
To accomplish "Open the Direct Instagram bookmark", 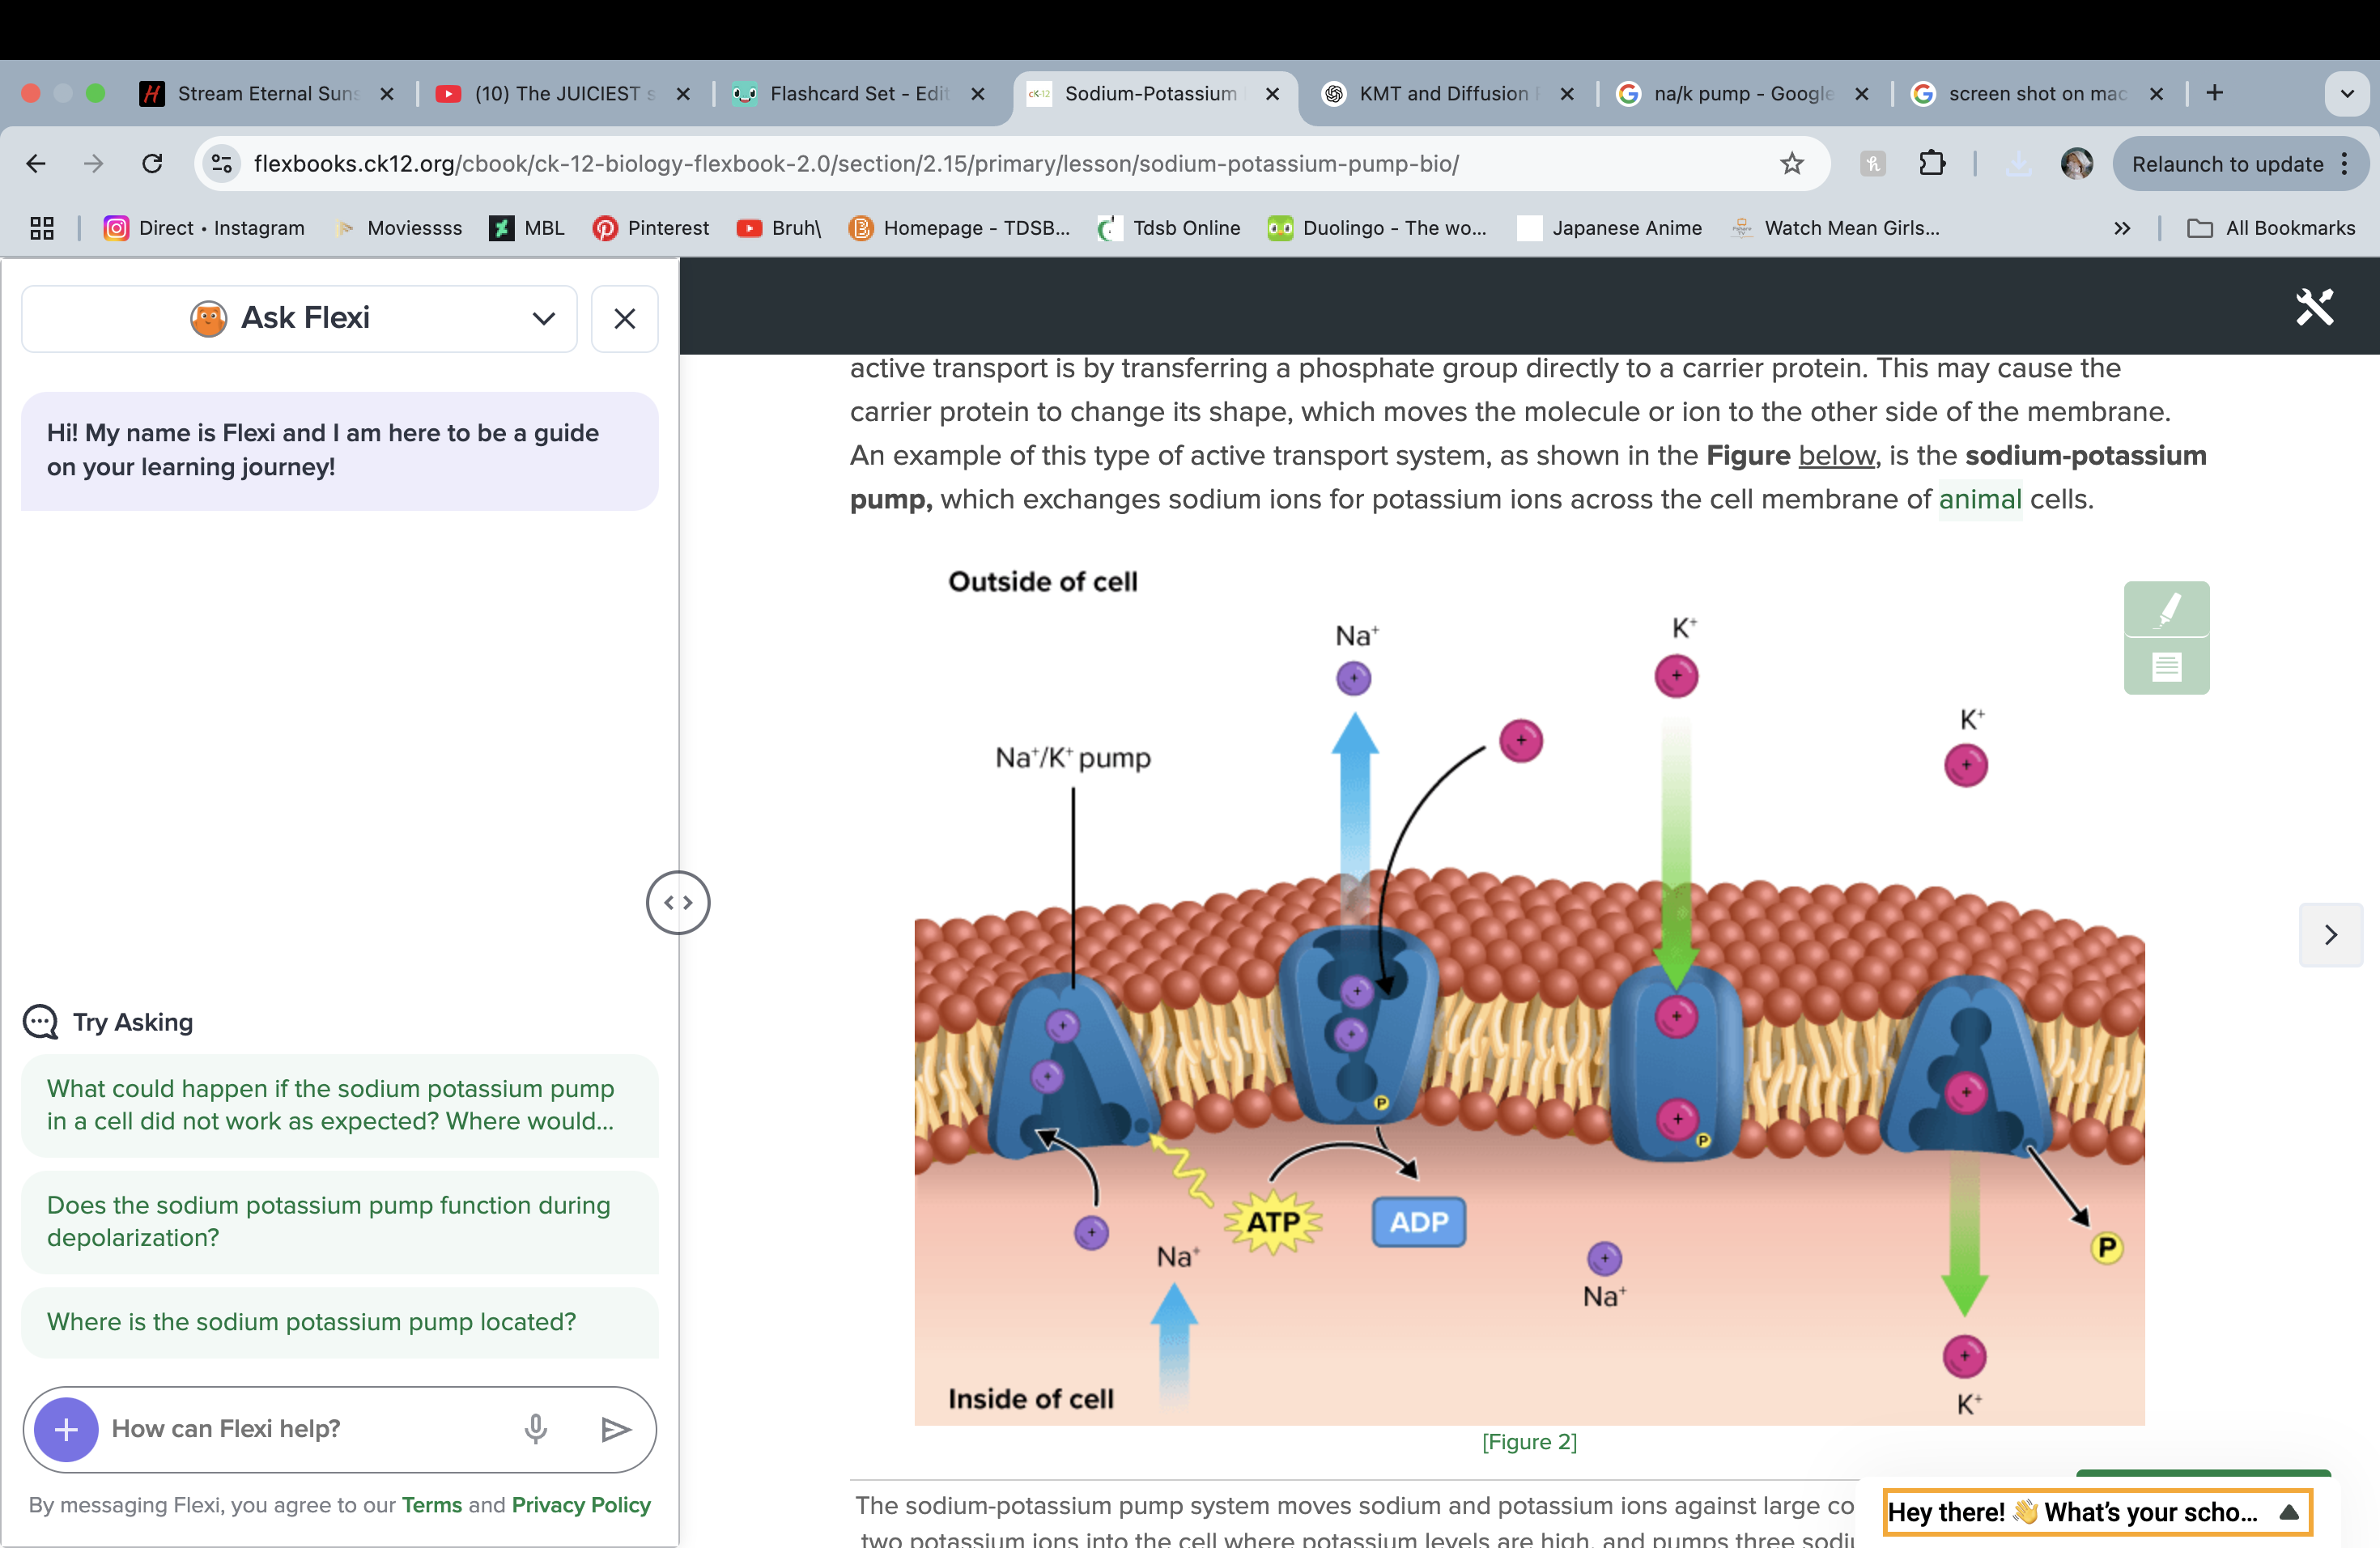I will 204,228.
